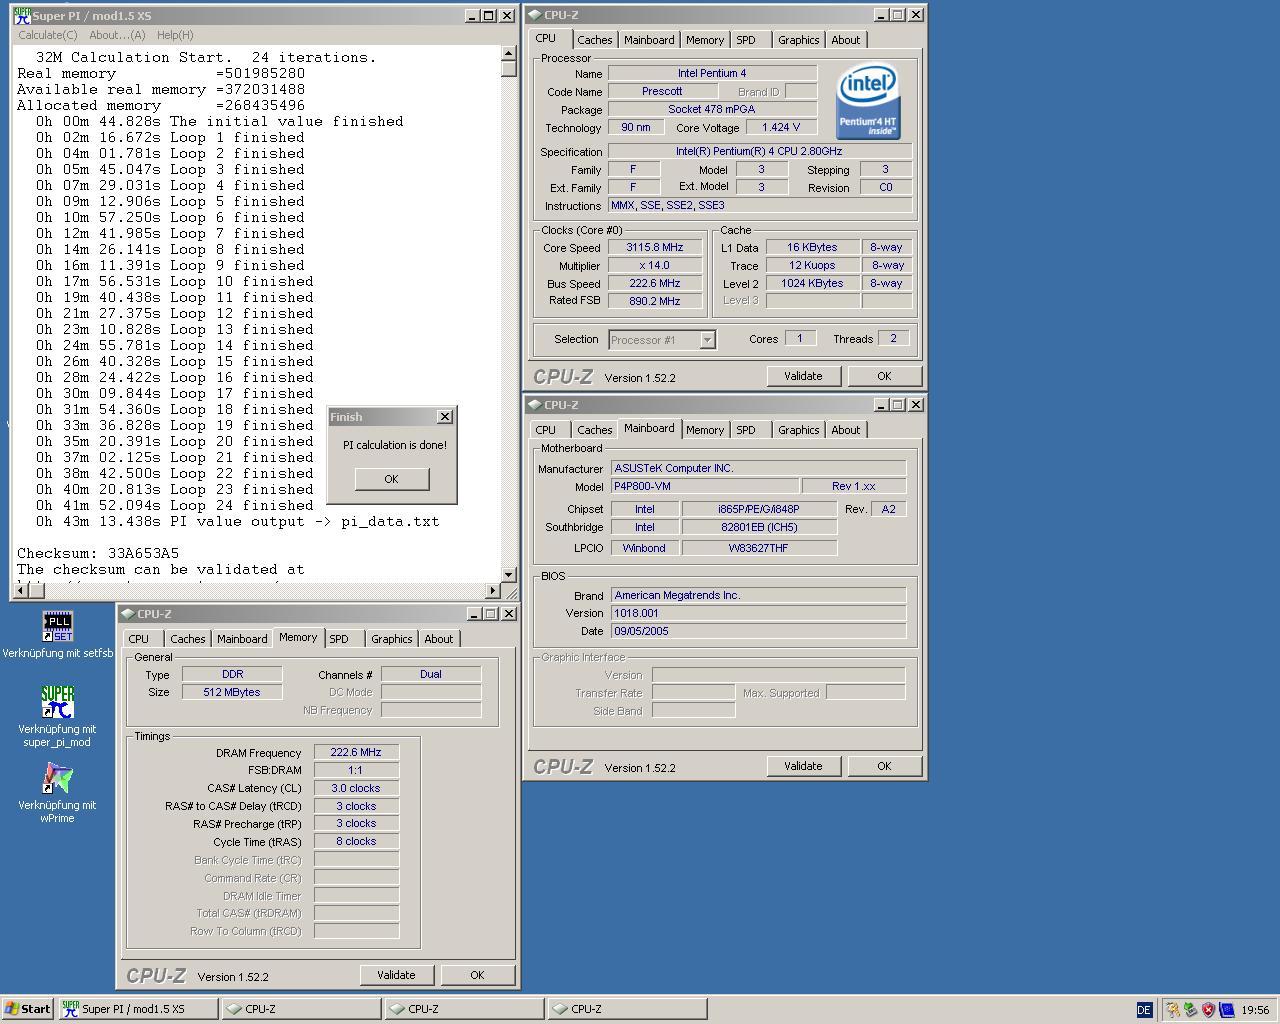Click the first system tray icon
Screen dimensions: 1280x1024
[1172, 1010]
